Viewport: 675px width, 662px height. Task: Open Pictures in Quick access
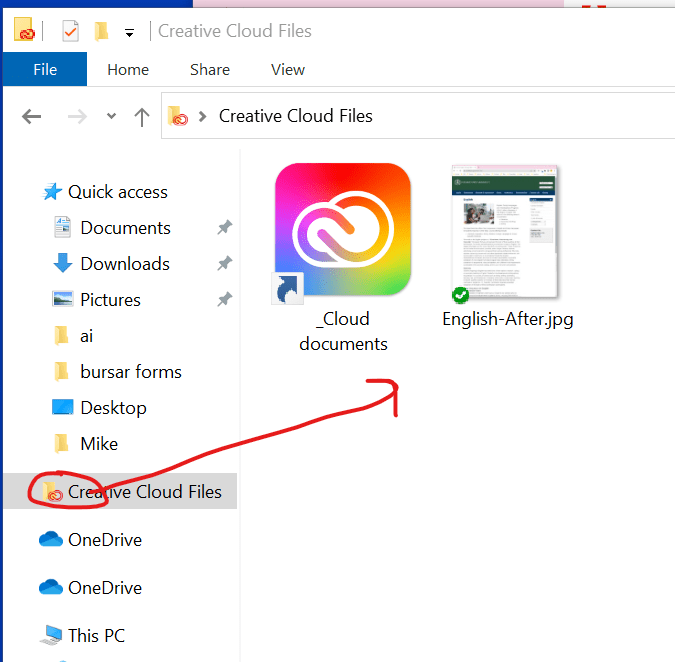[x=110, y=300]
